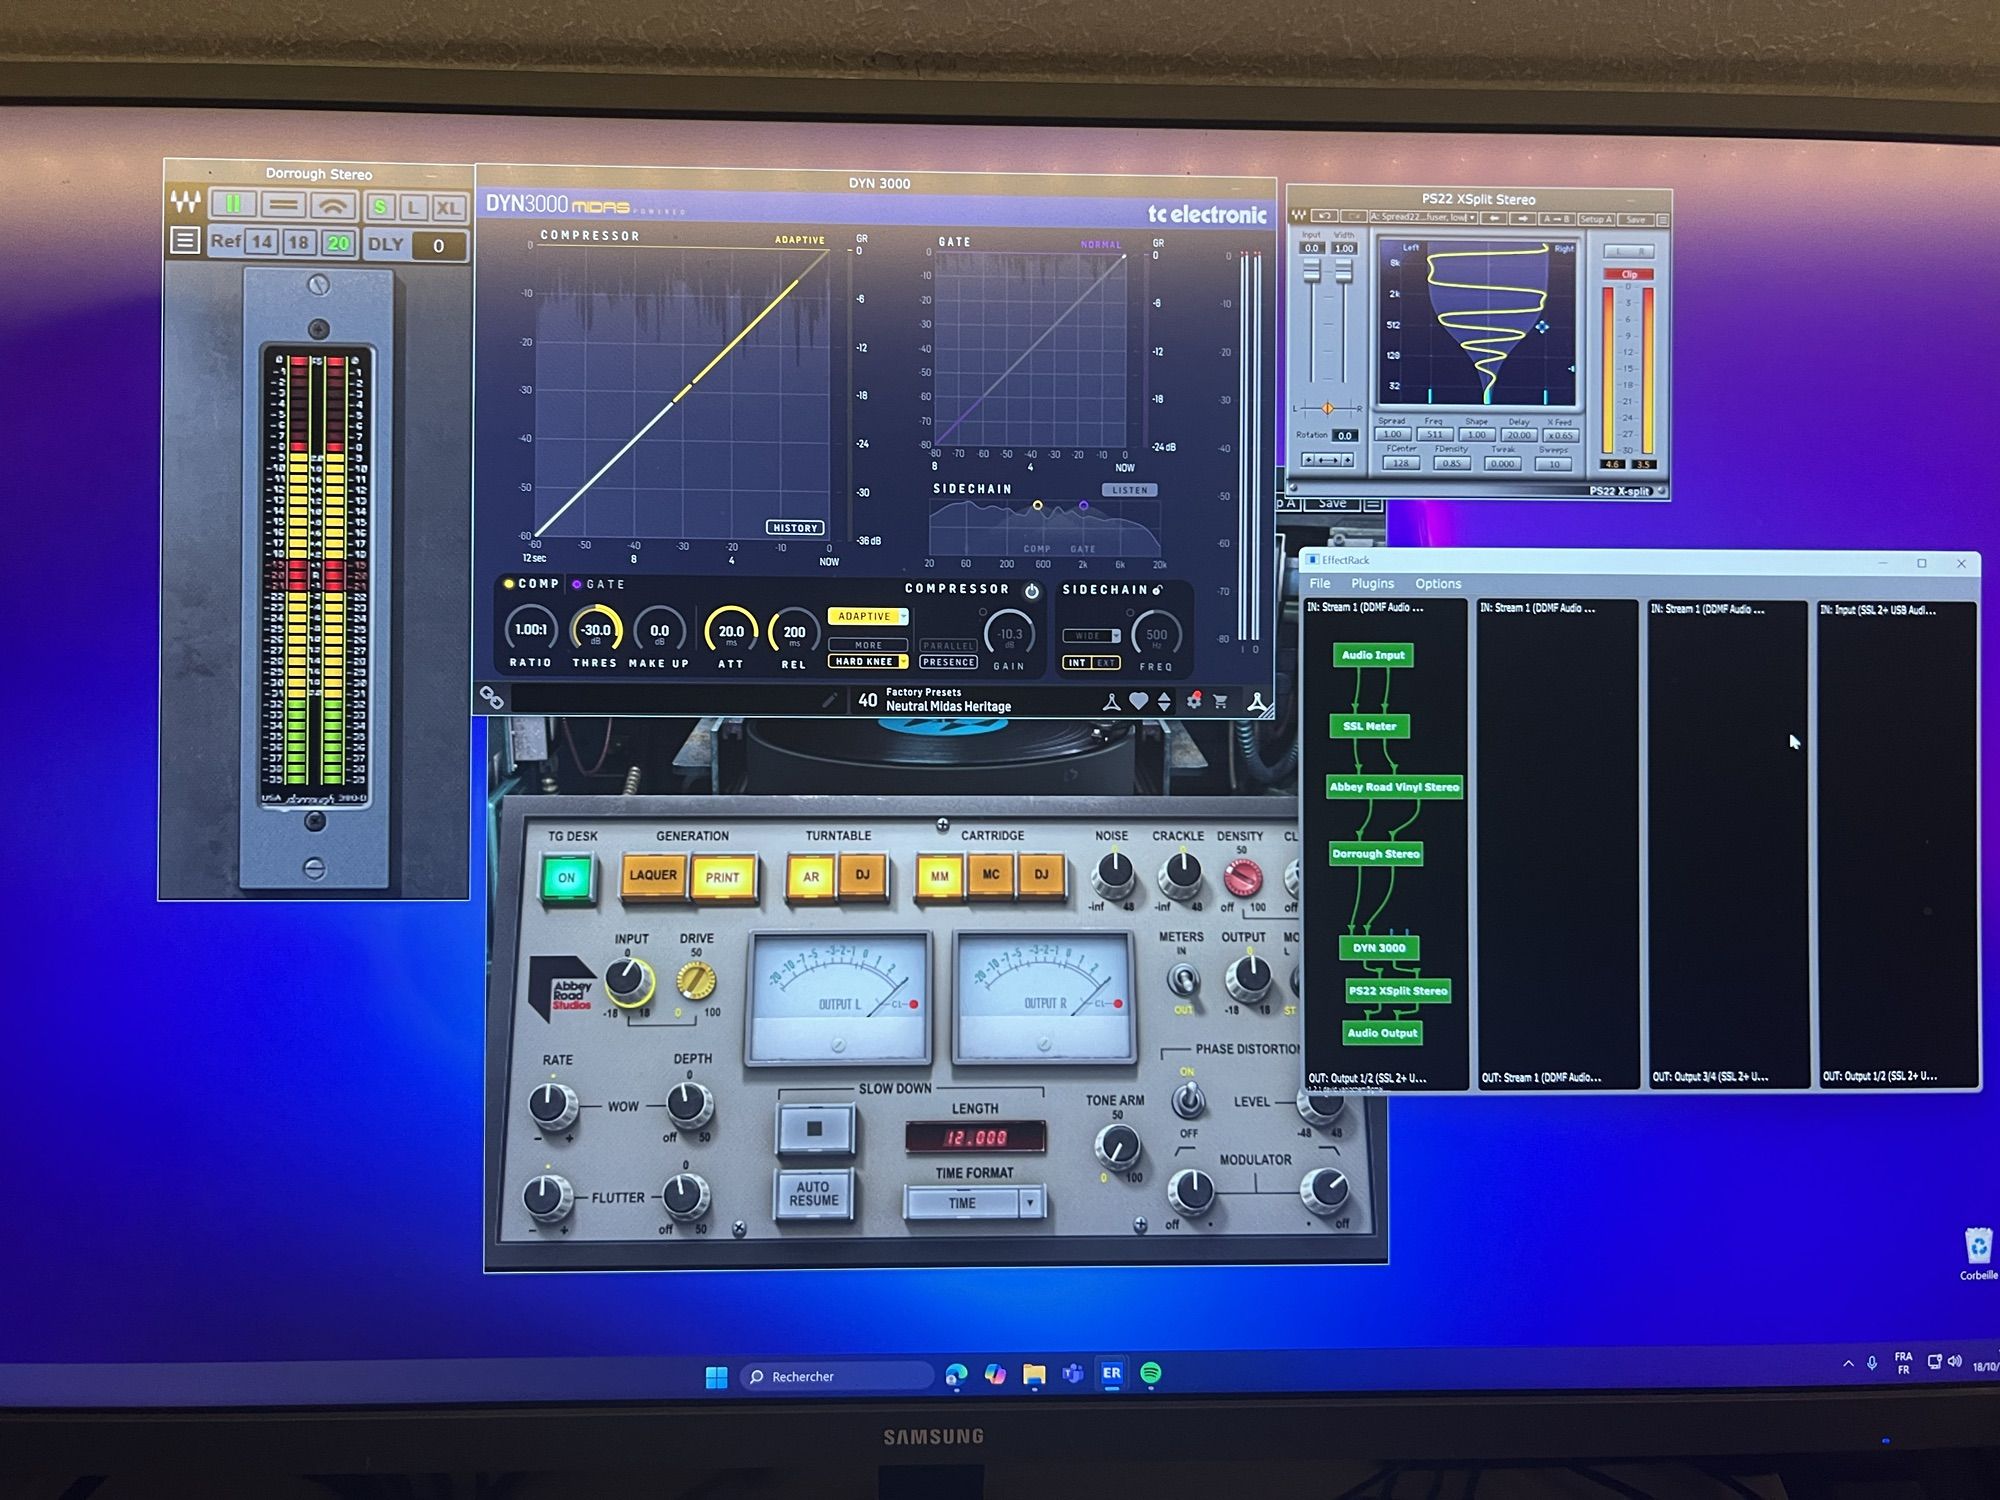
Task: Set sidechain source to EXT
Action: pyautogui.click(x=1104, y=662)
